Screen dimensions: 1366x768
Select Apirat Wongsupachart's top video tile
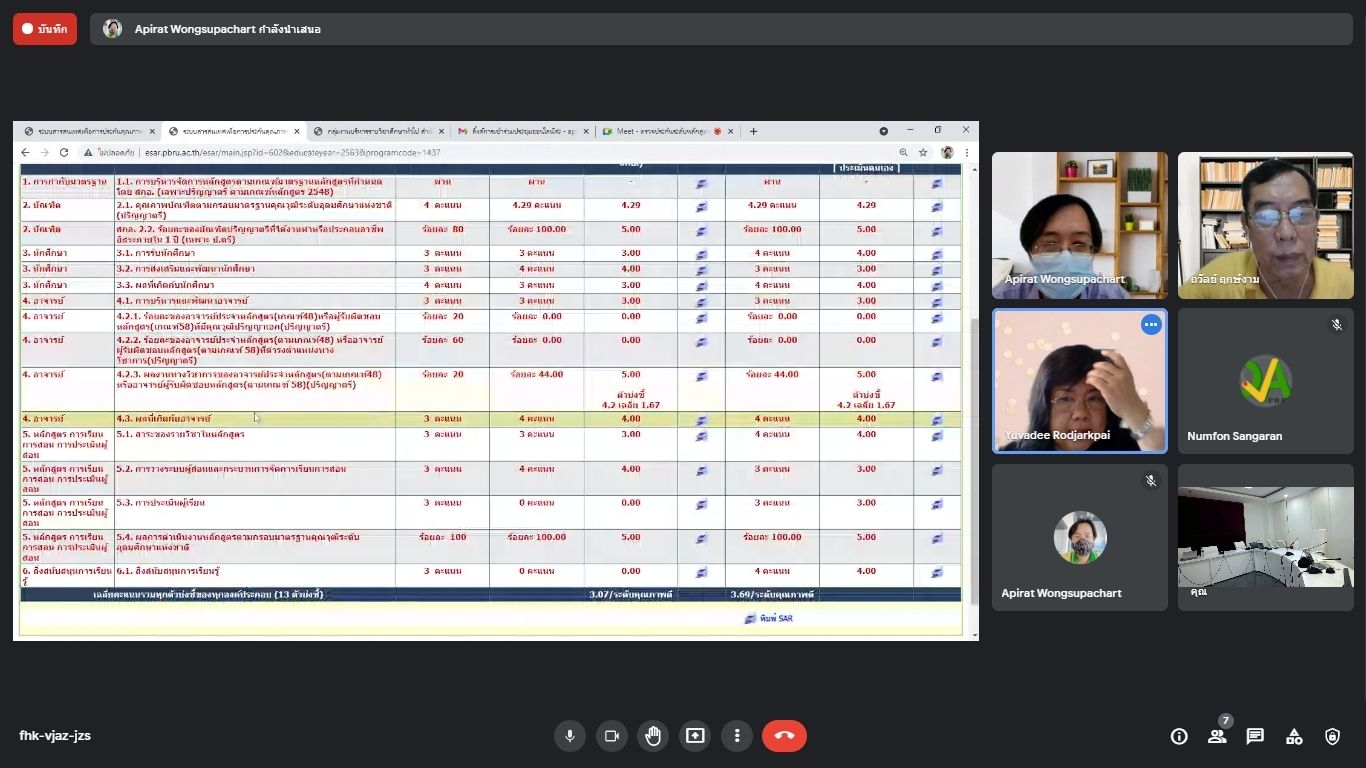[x=1079, y=225]
